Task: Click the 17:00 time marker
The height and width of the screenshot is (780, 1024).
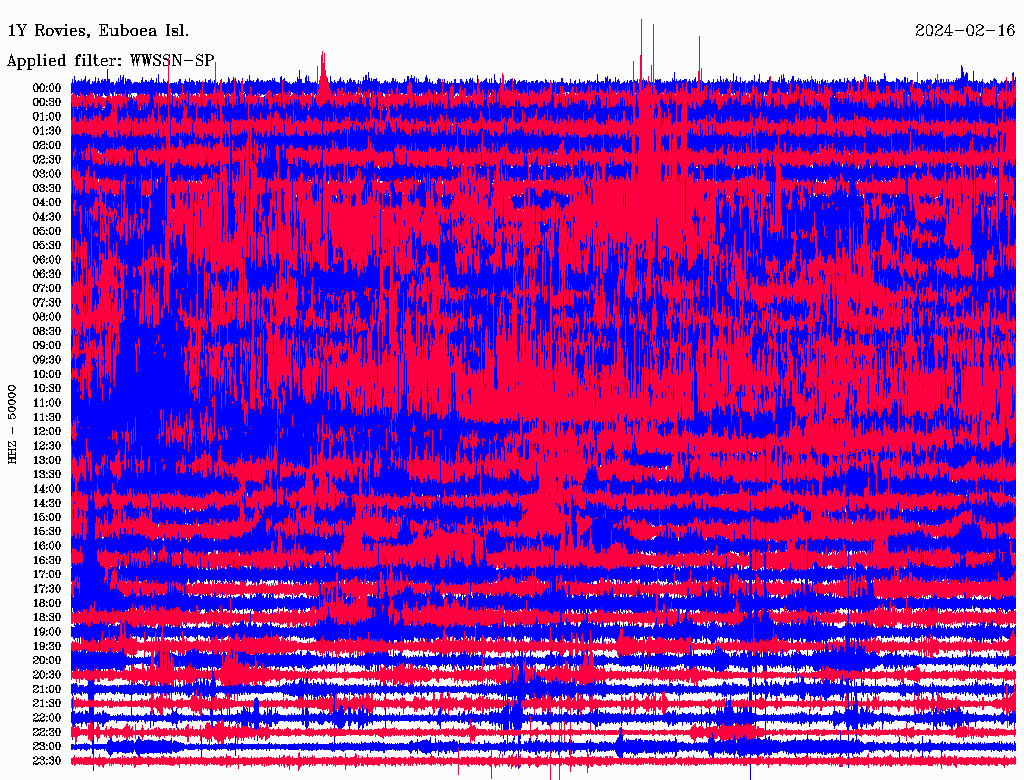Action: tap(48, 575)
